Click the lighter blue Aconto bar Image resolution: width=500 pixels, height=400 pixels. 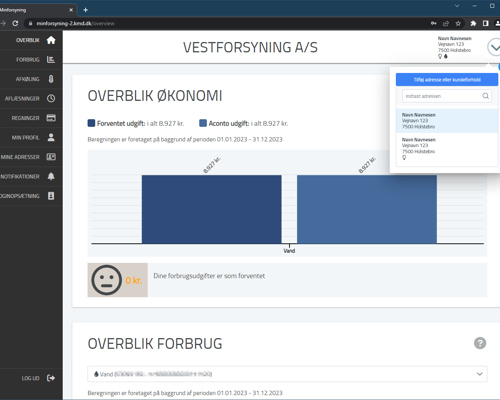coord(367,209)
